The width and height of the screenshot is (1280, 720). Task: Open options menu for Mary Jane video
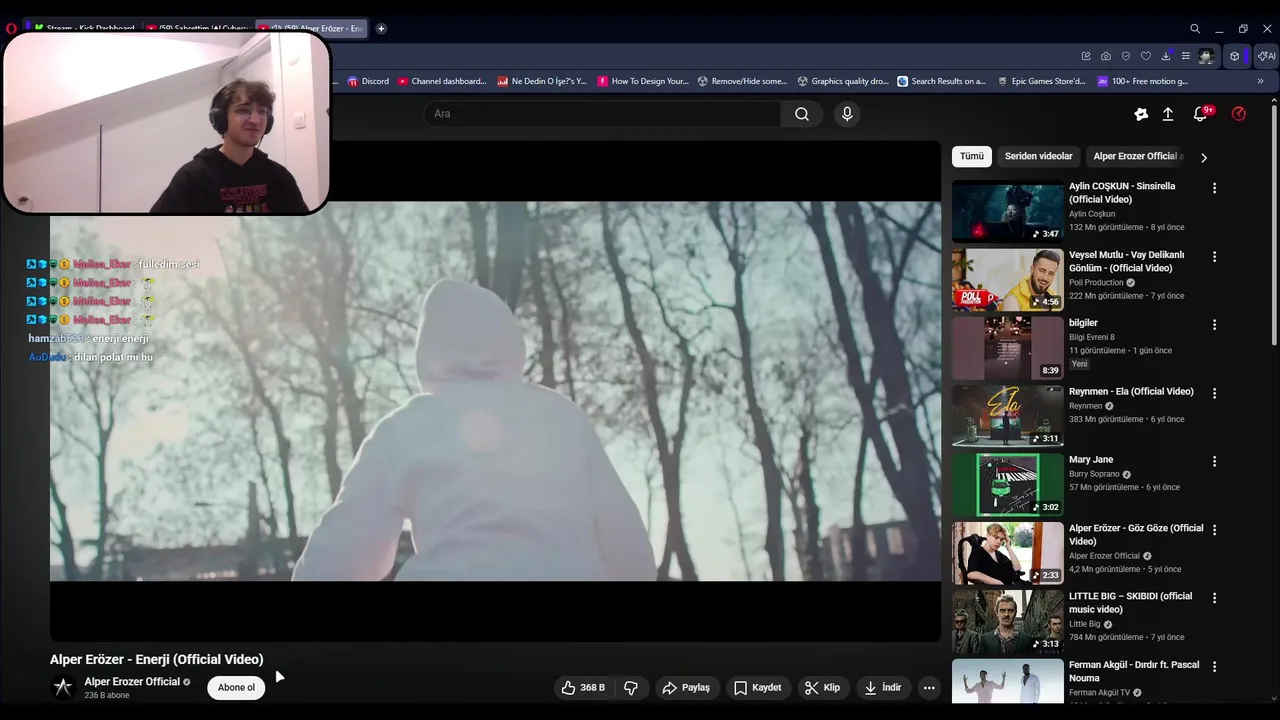click(1214, 462)
